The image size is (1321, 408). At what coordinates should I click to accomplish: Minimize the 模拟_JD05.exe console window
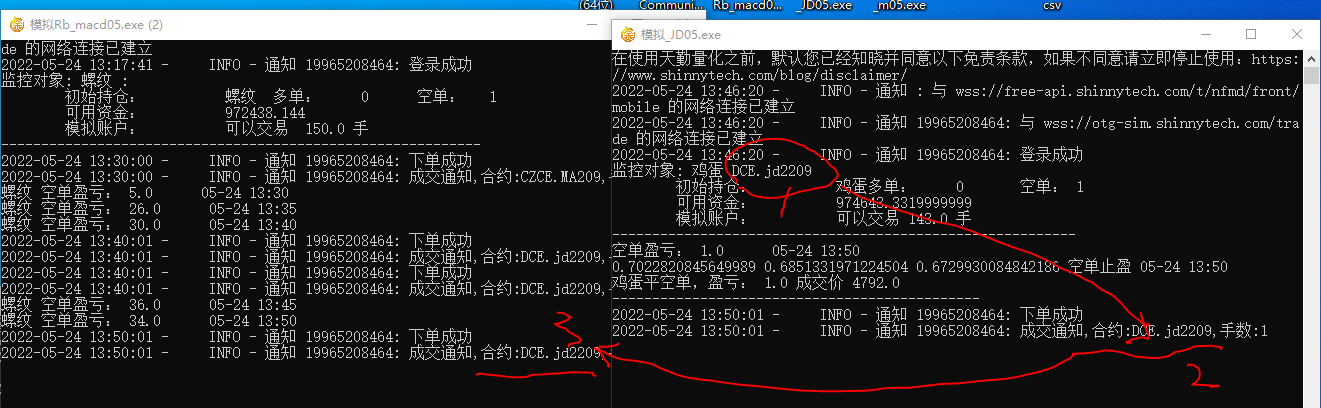pyautogui.click(x=1205, y=33)
